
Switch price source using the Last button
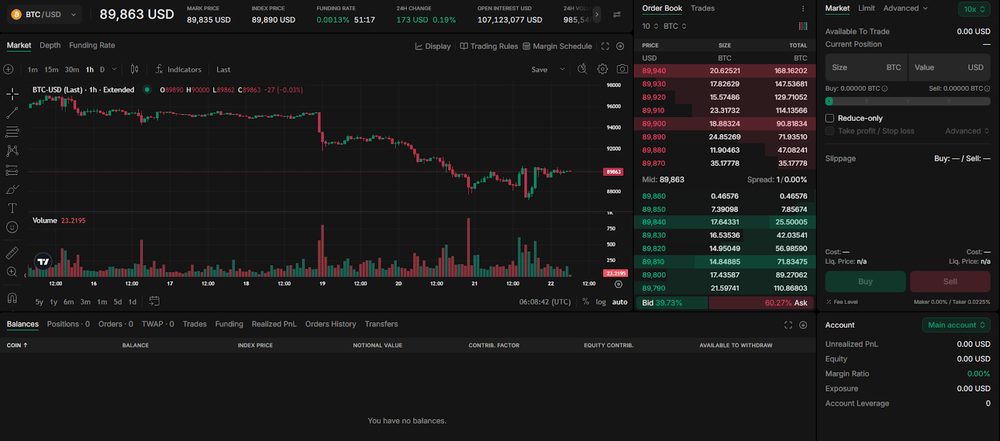point(223,70)
